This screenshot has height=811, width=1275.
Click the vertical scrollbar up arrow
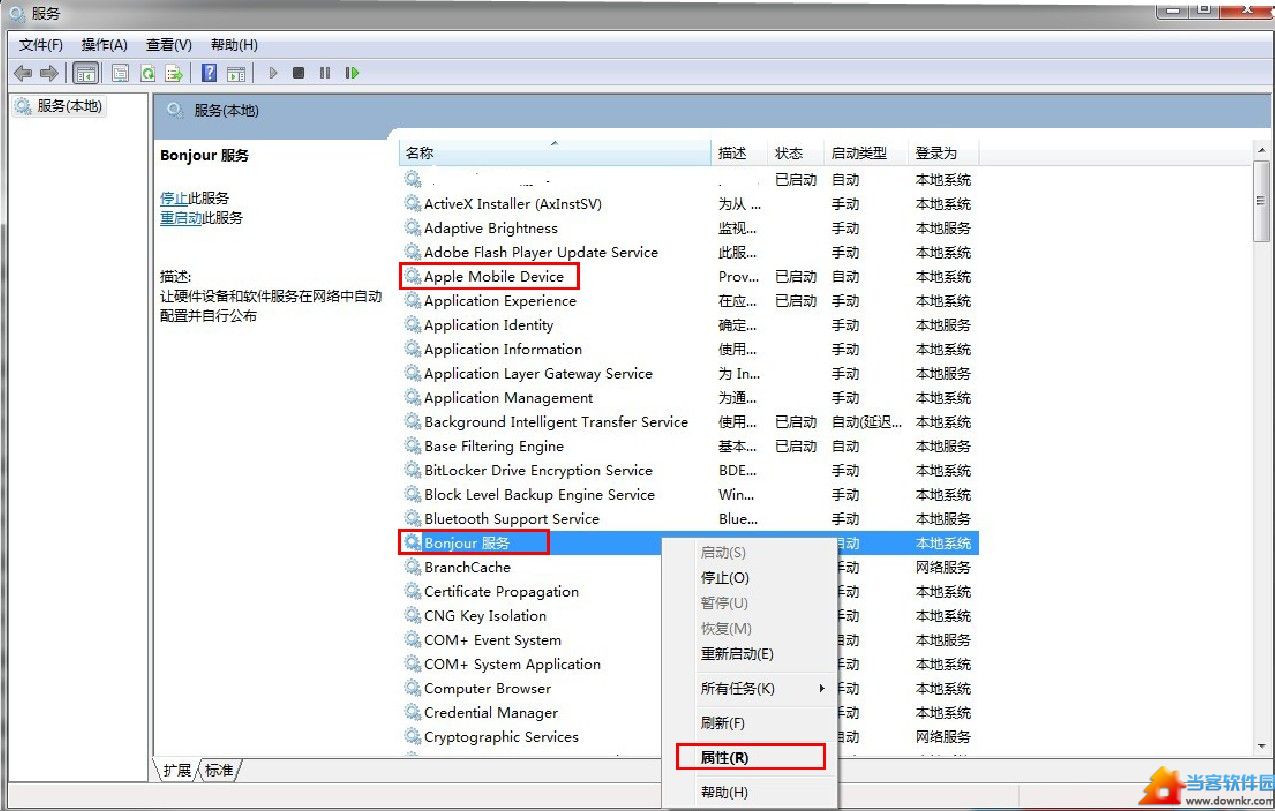click(x=1262, y=150)
